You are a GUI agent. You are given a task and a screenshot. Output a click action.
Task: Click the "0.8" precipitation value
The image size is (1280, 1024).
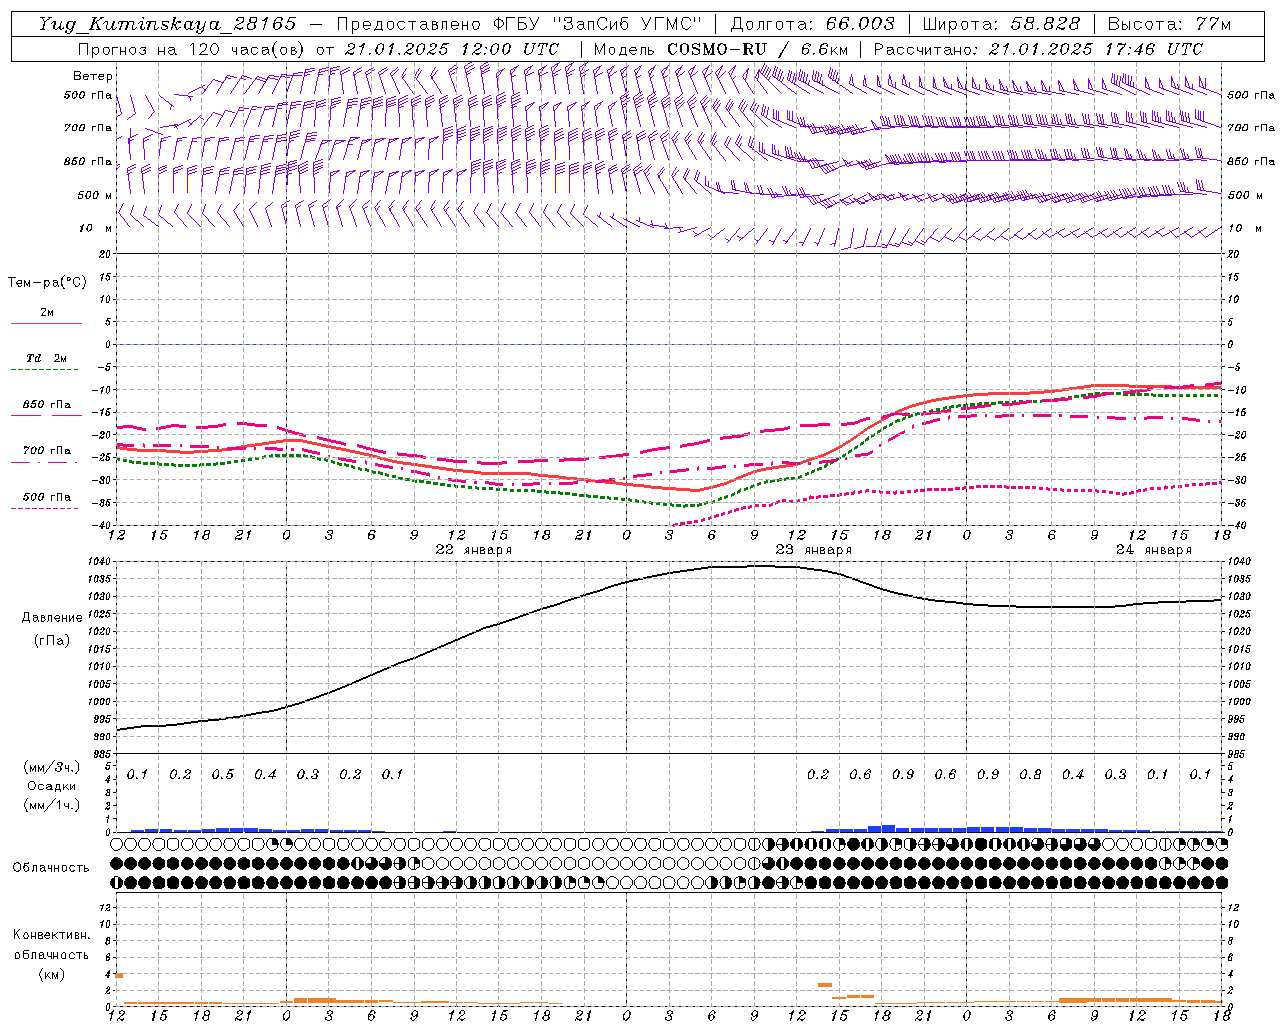tap(1030, 775)
